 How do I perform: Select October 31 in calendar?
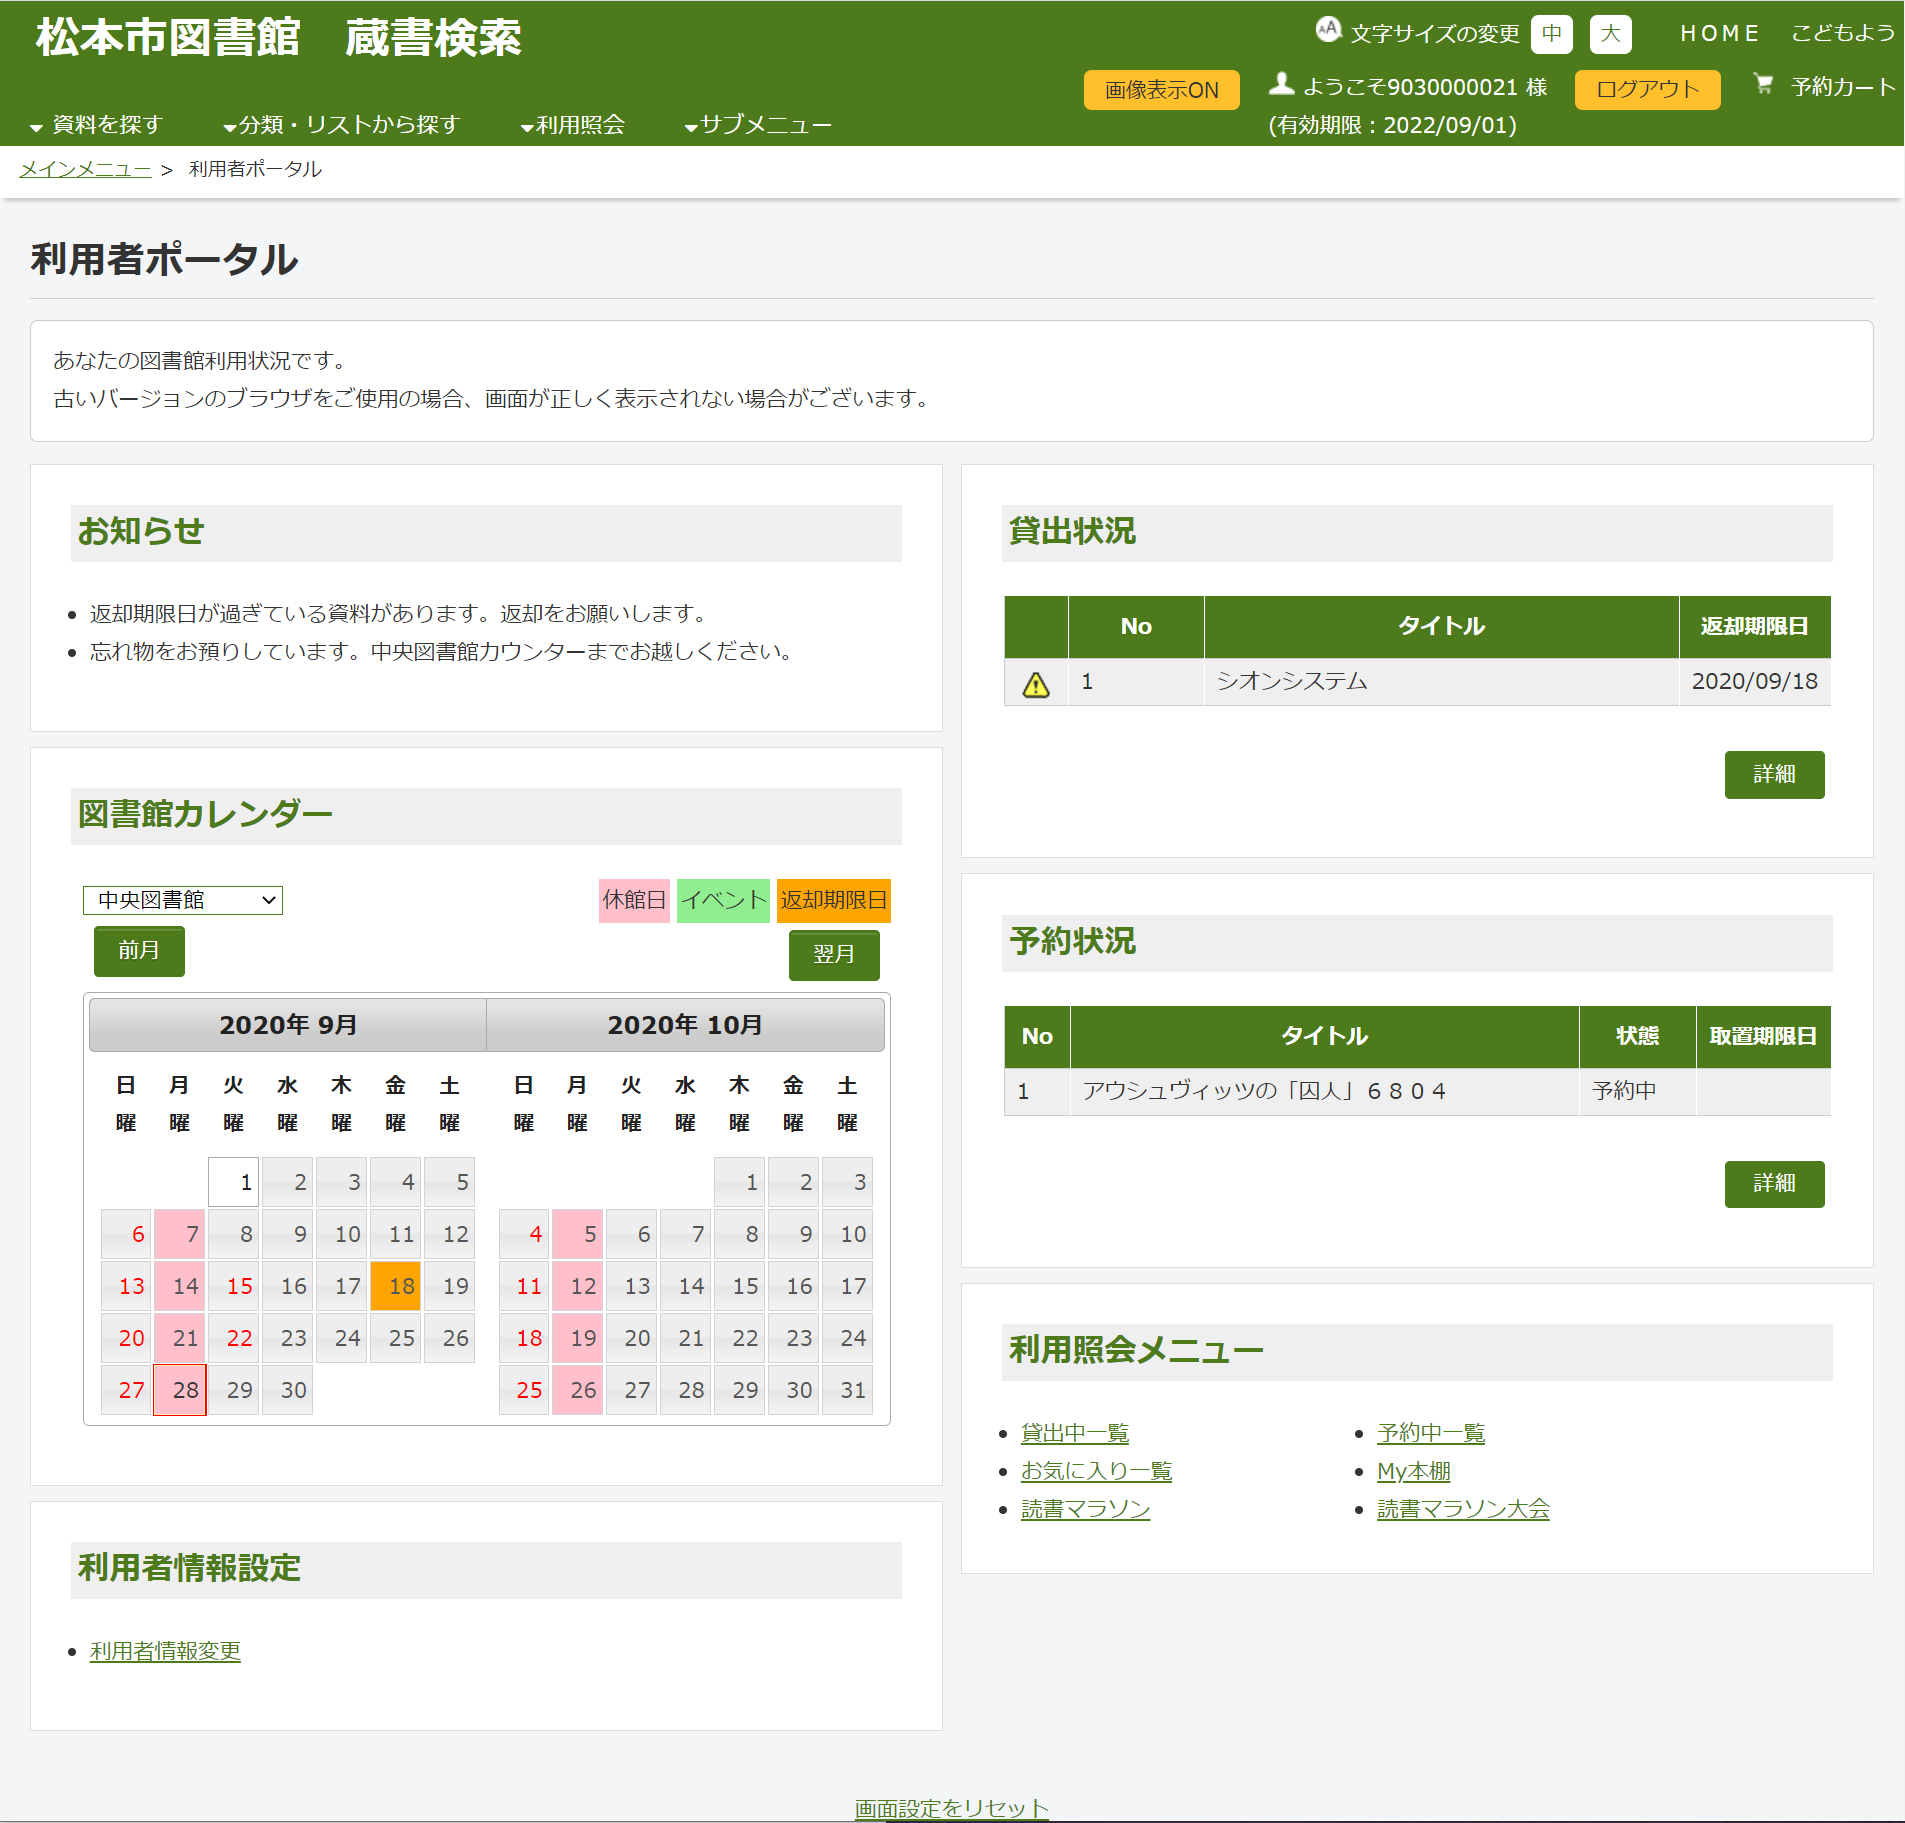(847, 1390)
